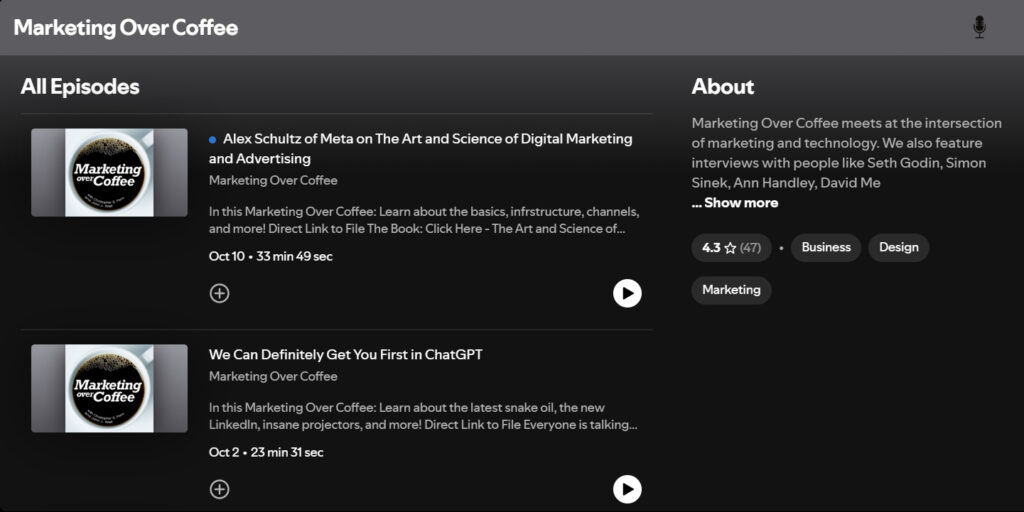The height and width of the screenshot is (512, 1024).
Task: Click the snake oil episode description text
Action: click(x=423, y=416)
